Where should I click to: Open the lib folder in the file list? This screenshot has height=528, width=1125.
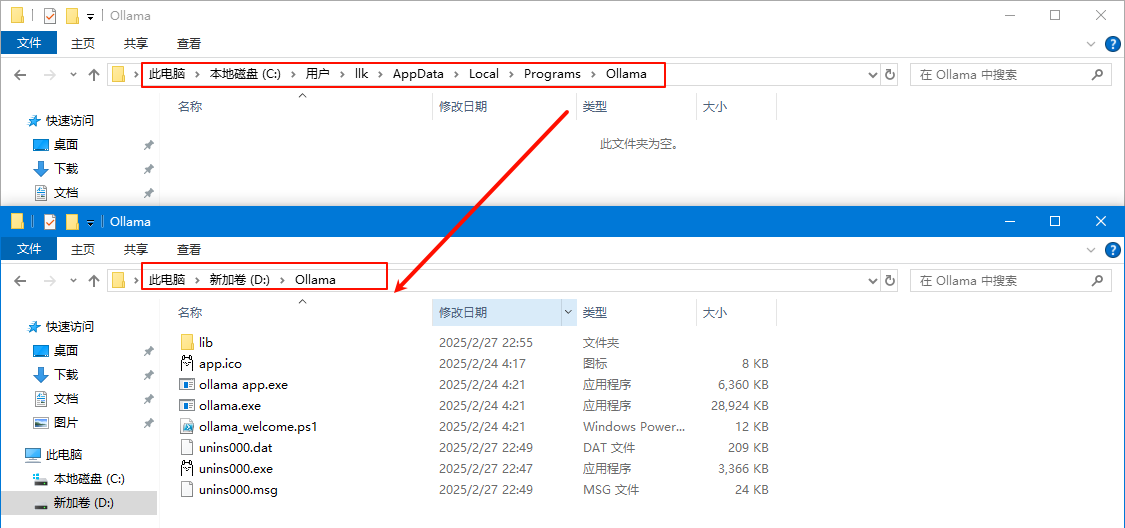pyautogui.click(x=205, y=342)
